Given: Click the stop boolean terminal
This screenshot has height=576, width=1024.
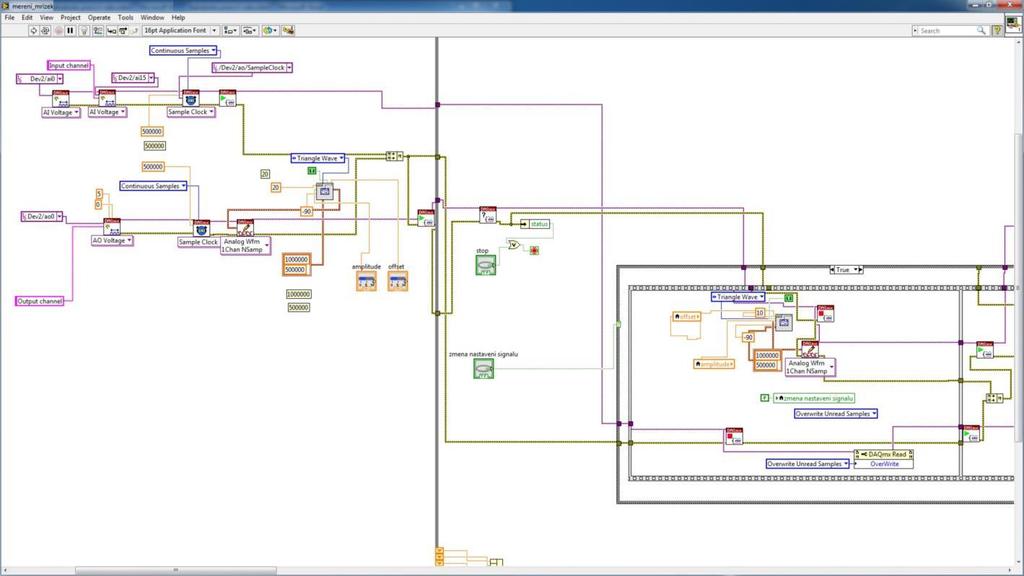Looking at the screenshot, I should coord(485,265).
